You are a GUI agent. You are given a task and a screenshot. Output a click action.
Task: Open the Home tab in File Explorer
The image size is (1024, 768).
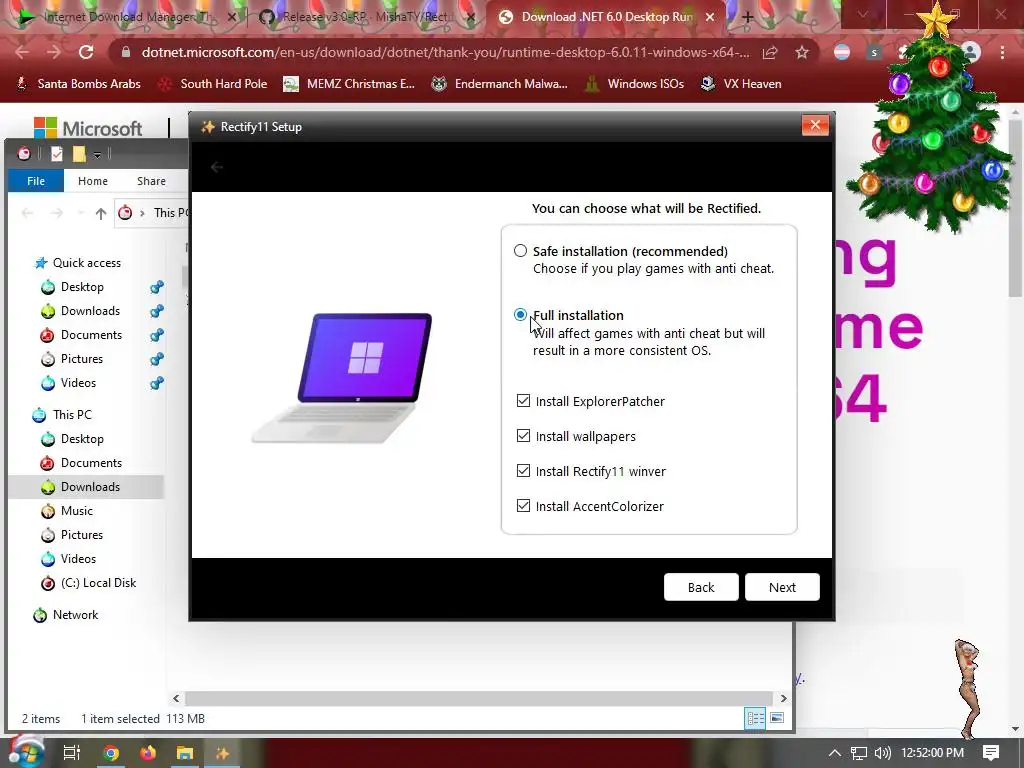(93, 181)
